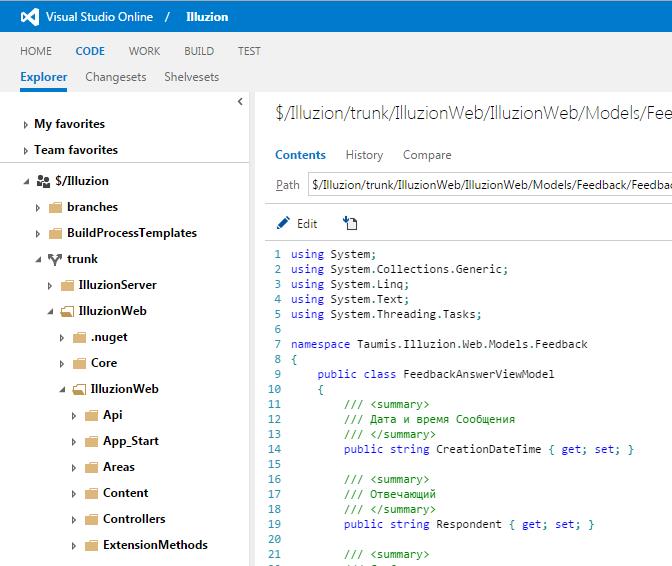Screen dimensions: 672x566
Task: Select the BuildProcessTemplates folder label
Action: pyautogui.click(x=132, y=233)
